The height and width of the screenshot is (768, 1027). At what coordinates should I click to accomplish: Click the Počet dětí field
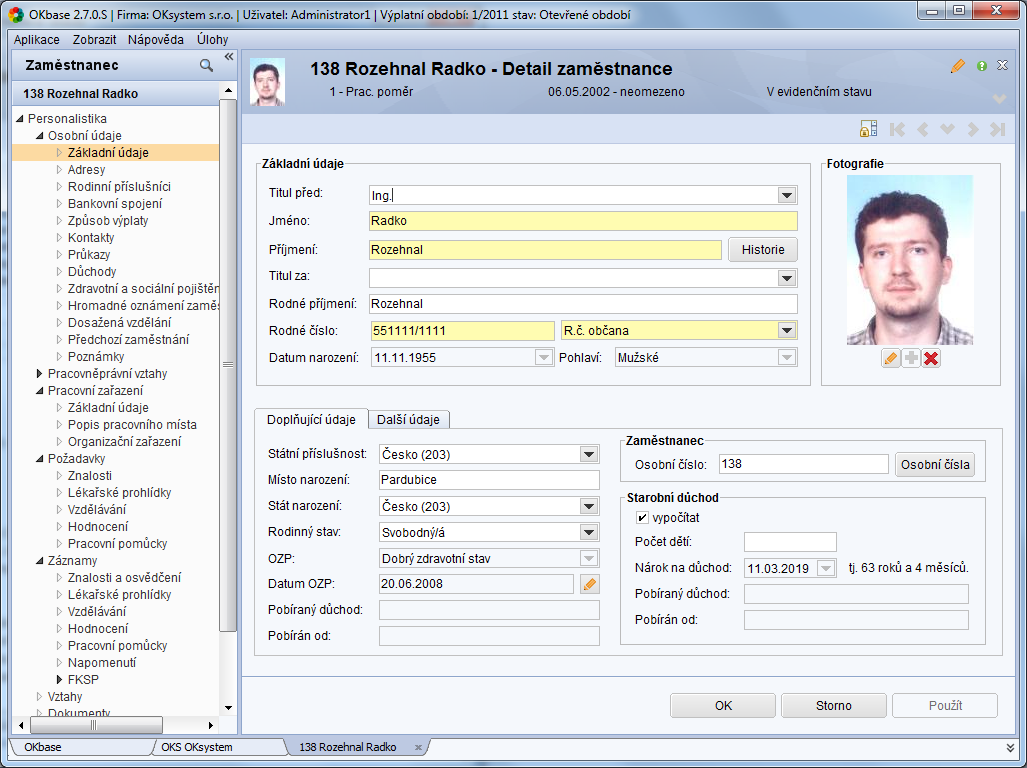(790, 542)
